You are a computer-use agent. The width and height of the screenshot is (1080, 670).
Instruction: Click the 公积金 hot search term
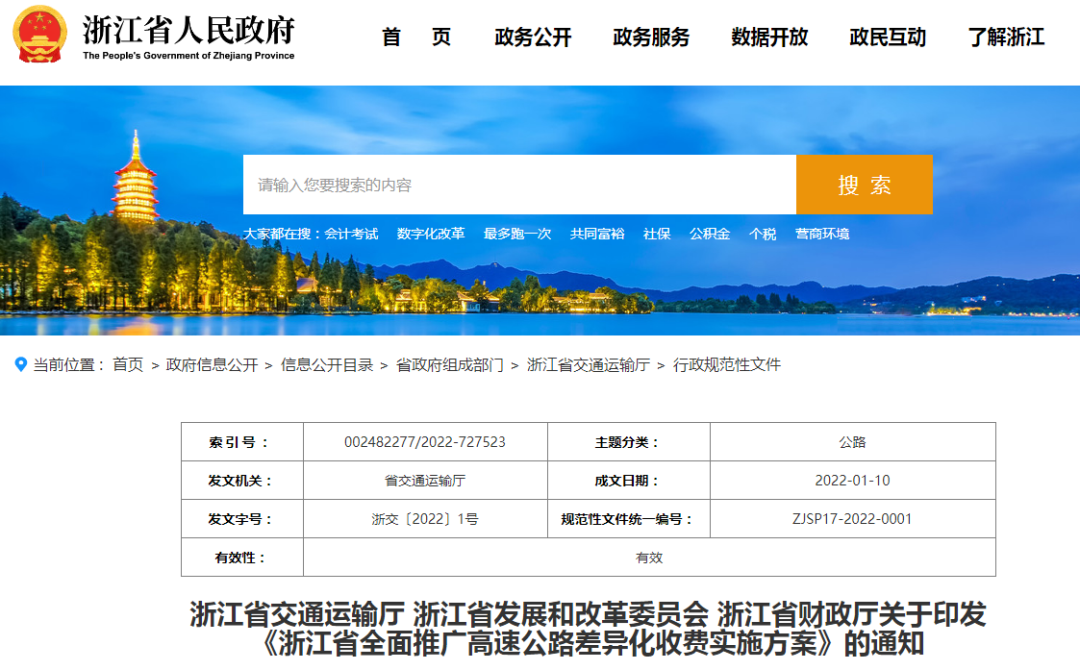(x=709, y=234)
